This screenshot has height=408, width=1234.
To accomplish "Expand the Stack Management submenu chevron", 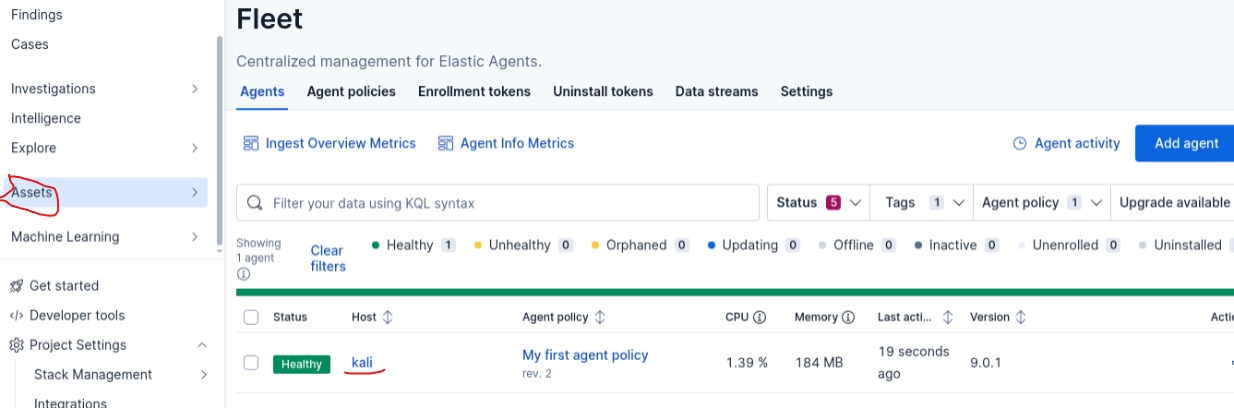I will point(204,375).
